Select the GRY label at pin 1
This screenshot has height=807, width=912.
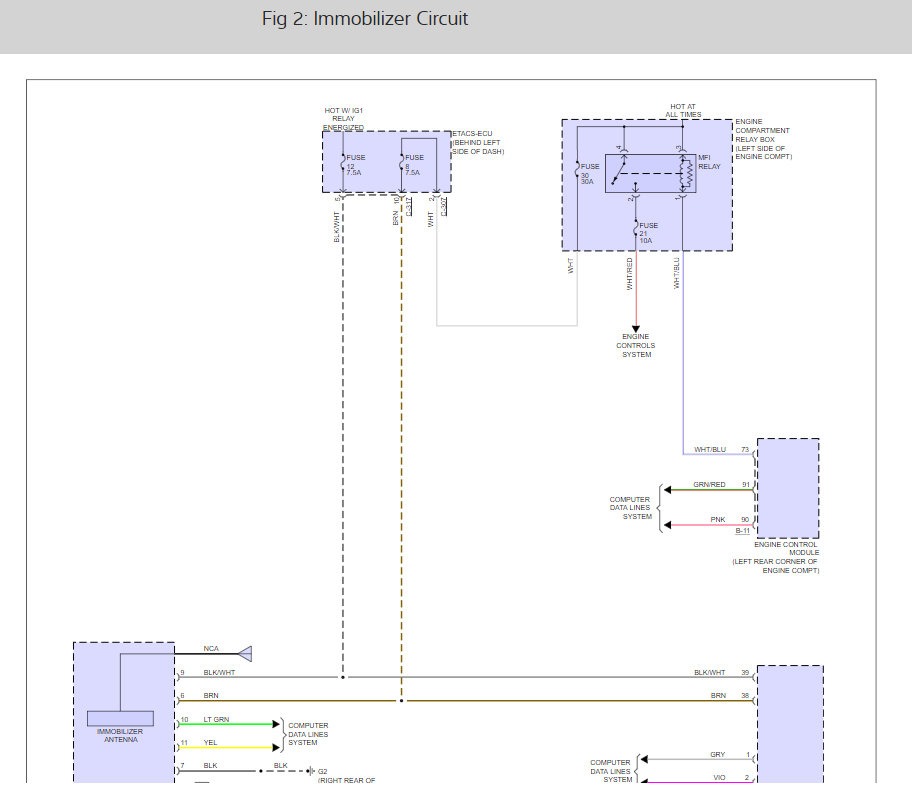coord(718,755)
